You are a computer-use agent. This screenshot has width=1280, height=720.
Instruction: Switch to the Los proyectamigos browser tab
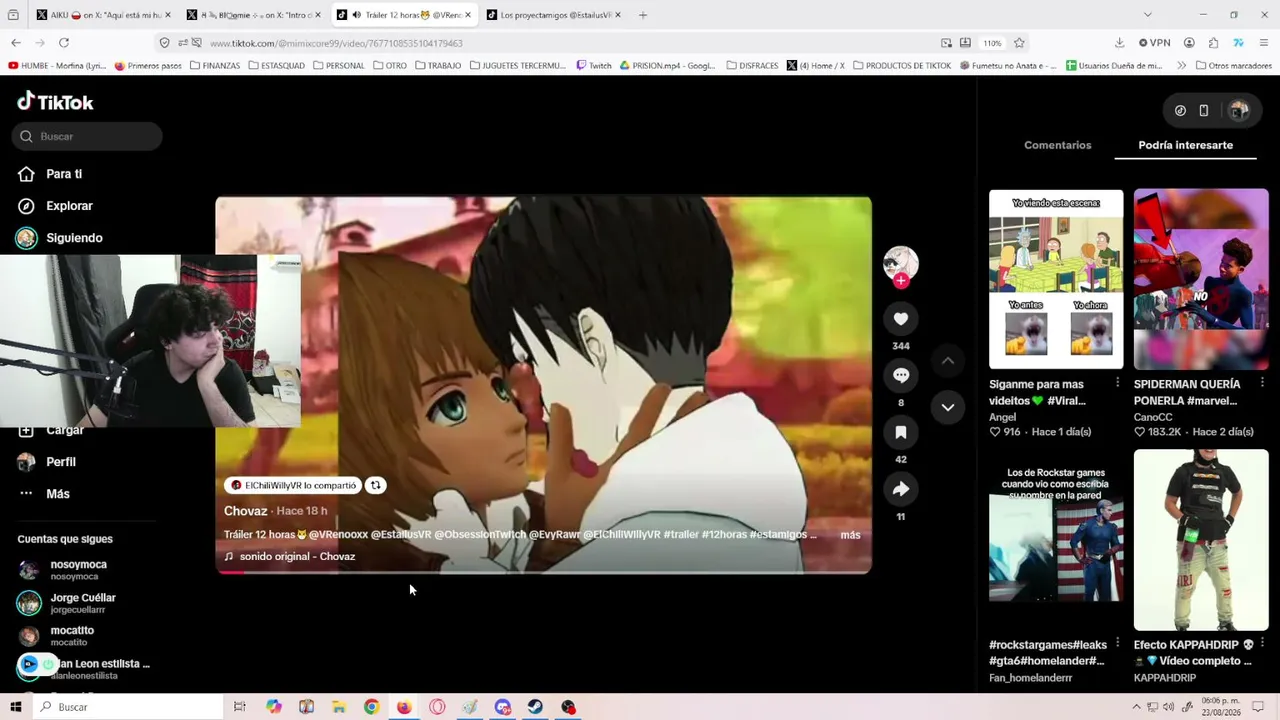(555, 15)
